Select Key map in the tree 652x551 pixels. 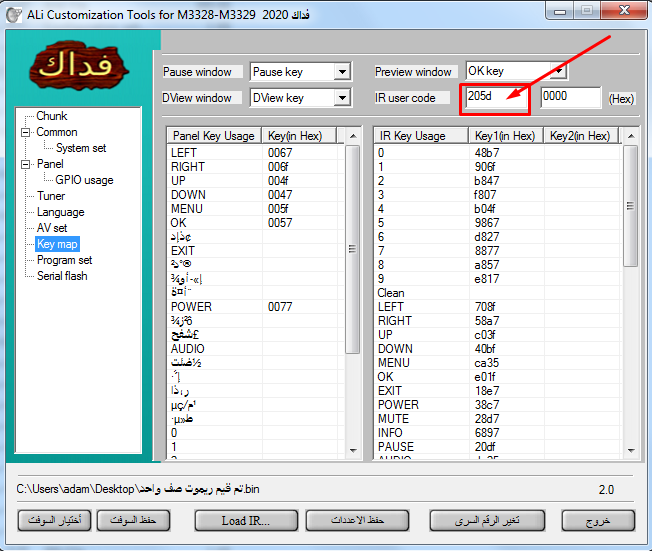click(x=57, y=244)
